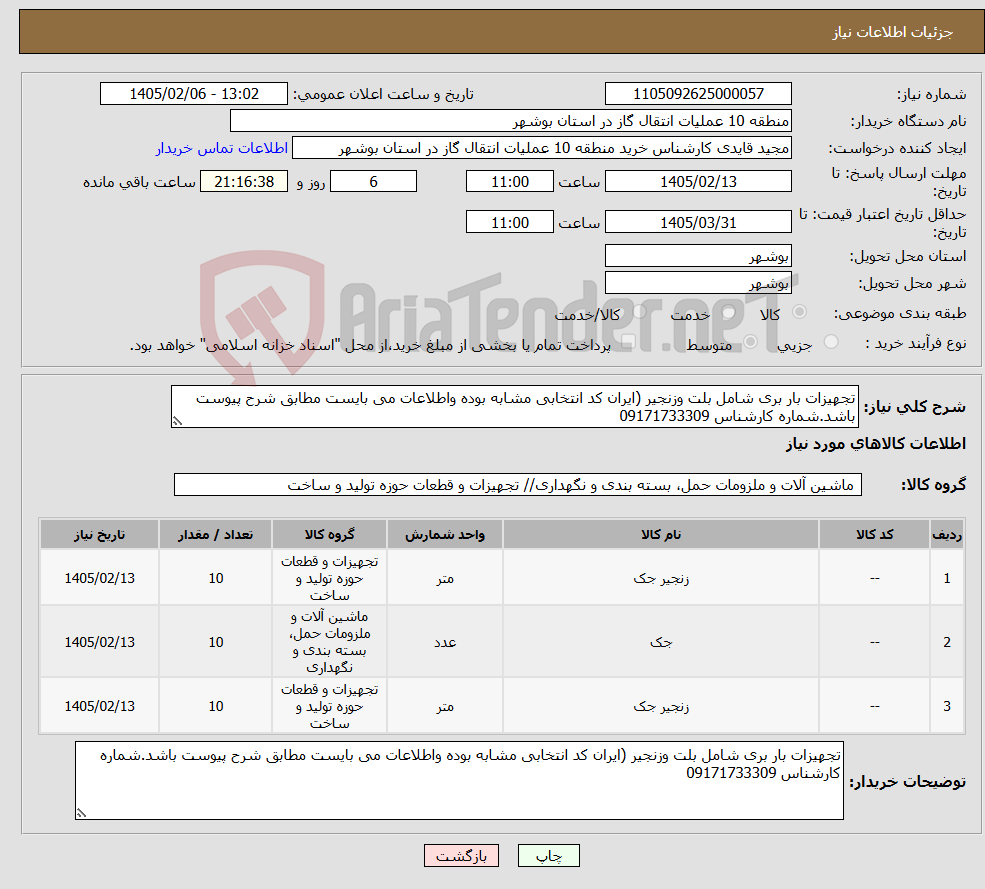Click the نام کالا column header
The height and width of the screenshot is (889, 985).
tap(661, 534)
